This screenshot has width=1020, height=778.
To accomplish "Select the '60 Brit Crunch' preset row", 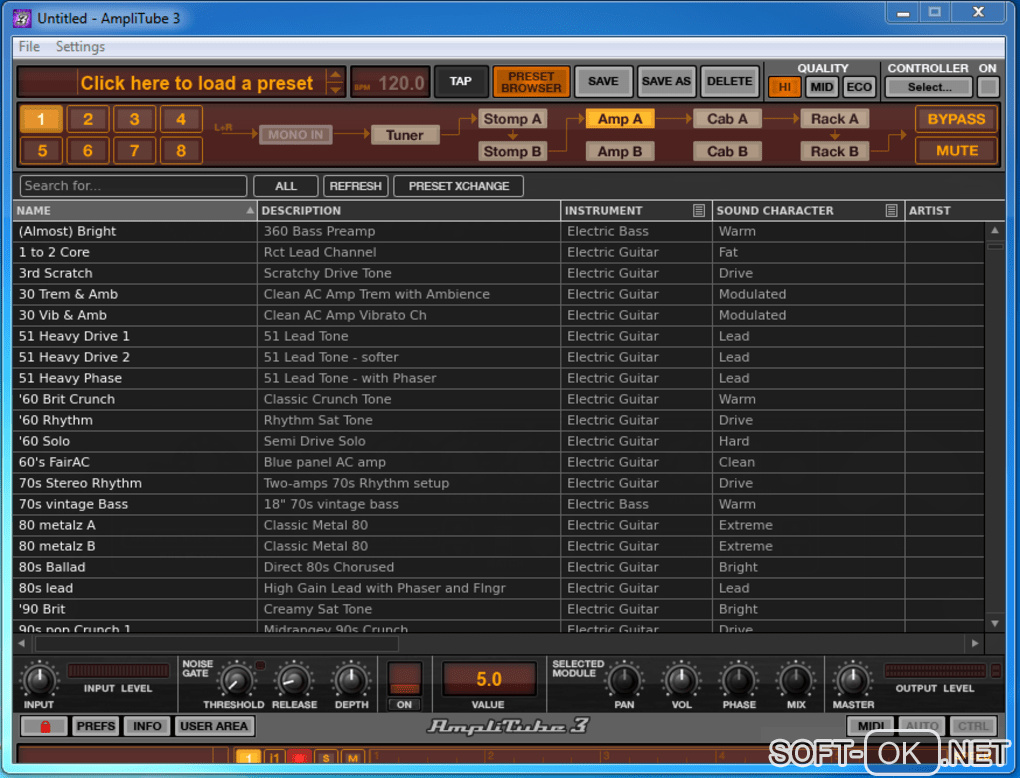I will coord(498,399).
